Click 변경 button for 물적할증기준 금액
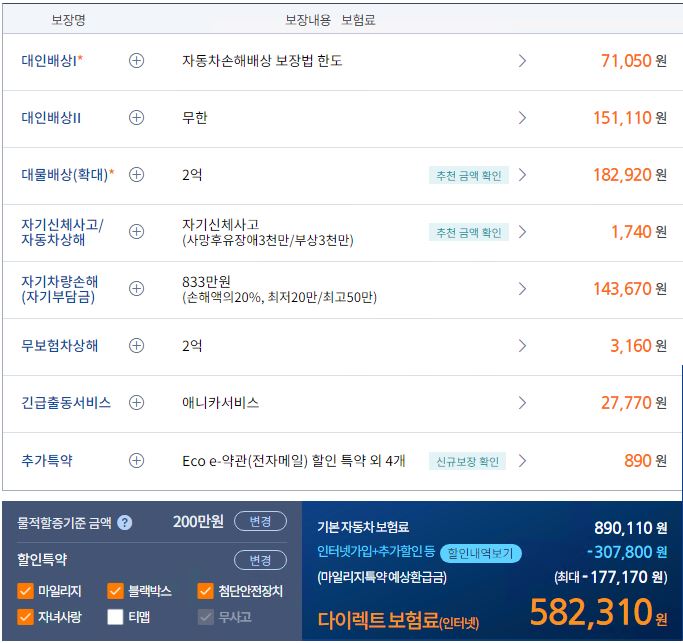This screenshot has width=683, height=643. tap(260, 521)
